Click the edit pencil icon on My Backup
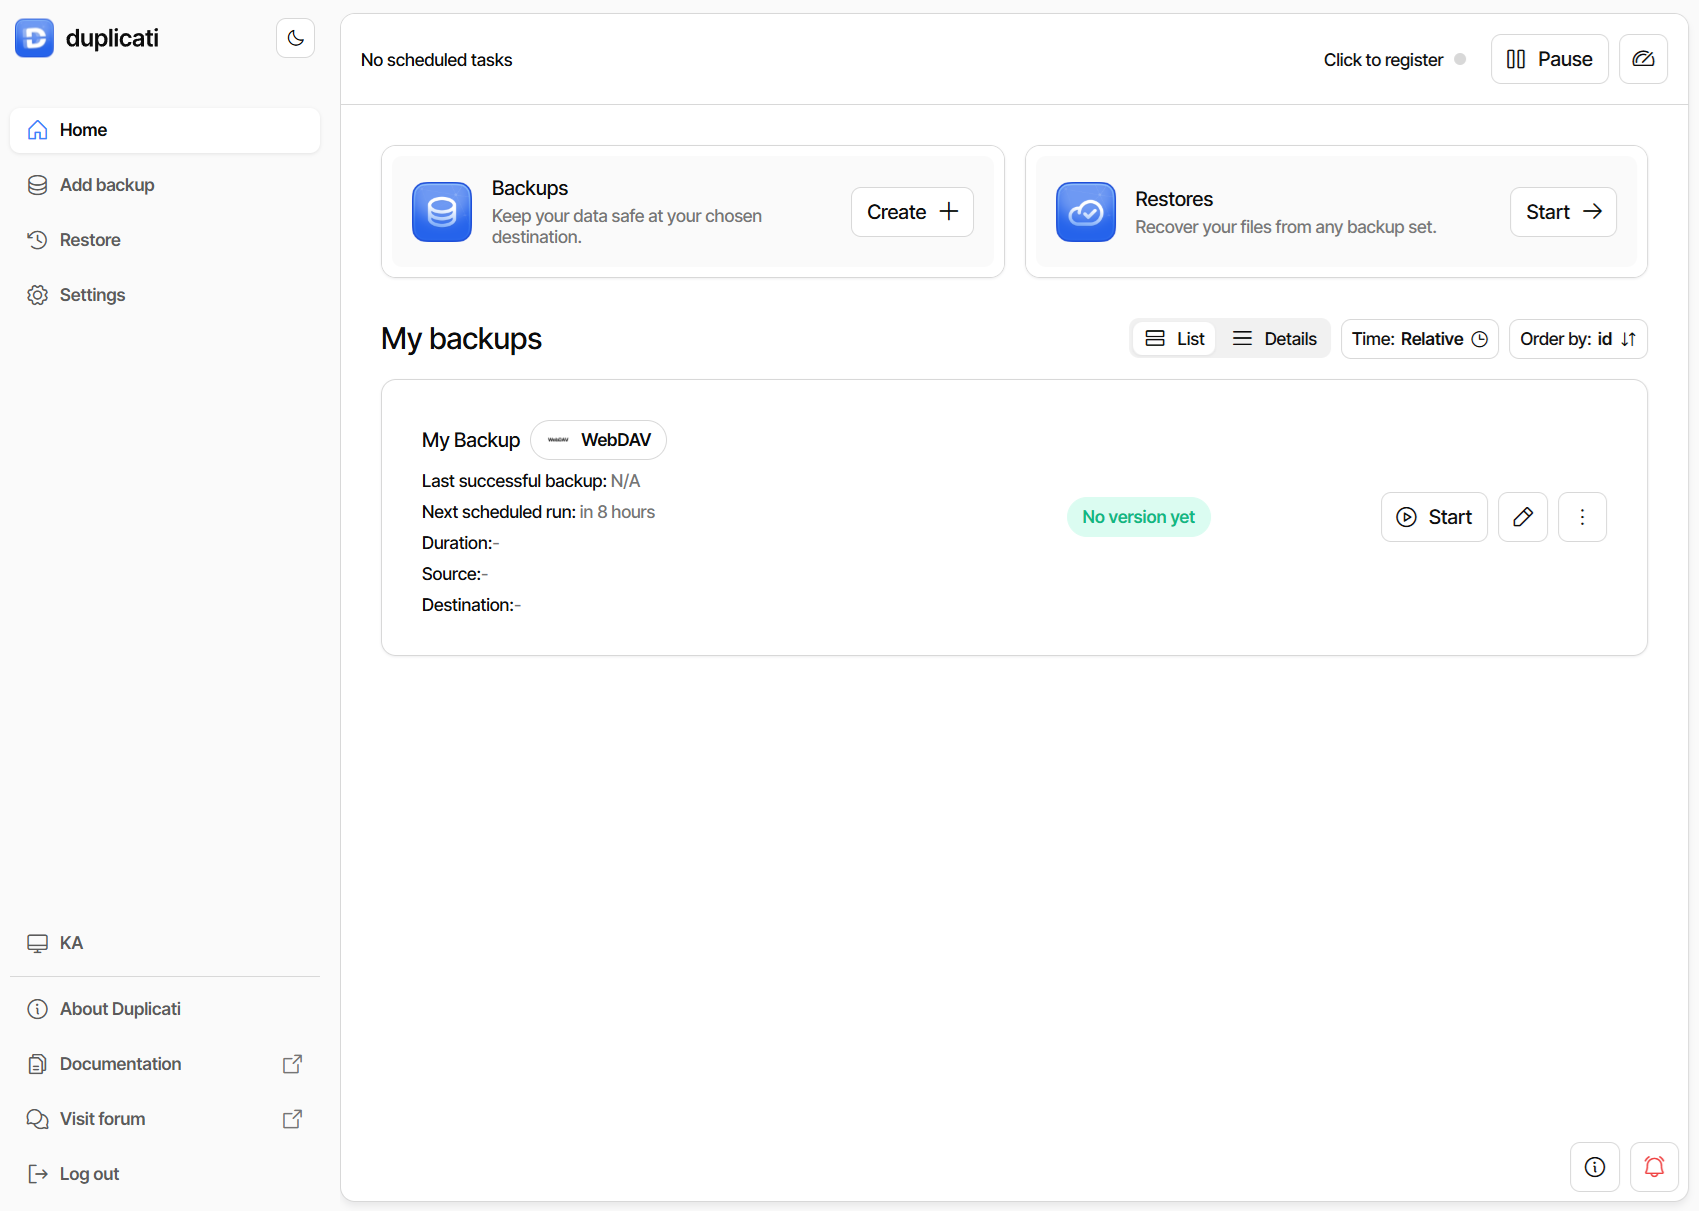This screenshot has width=1699, height=1211. [1522, 517]
